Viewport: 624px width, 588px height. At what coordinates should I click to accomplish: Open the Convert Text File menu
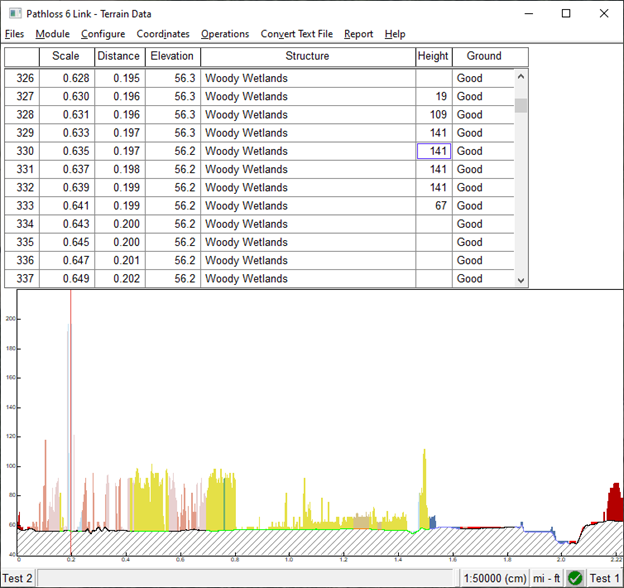tap(297, 34)
